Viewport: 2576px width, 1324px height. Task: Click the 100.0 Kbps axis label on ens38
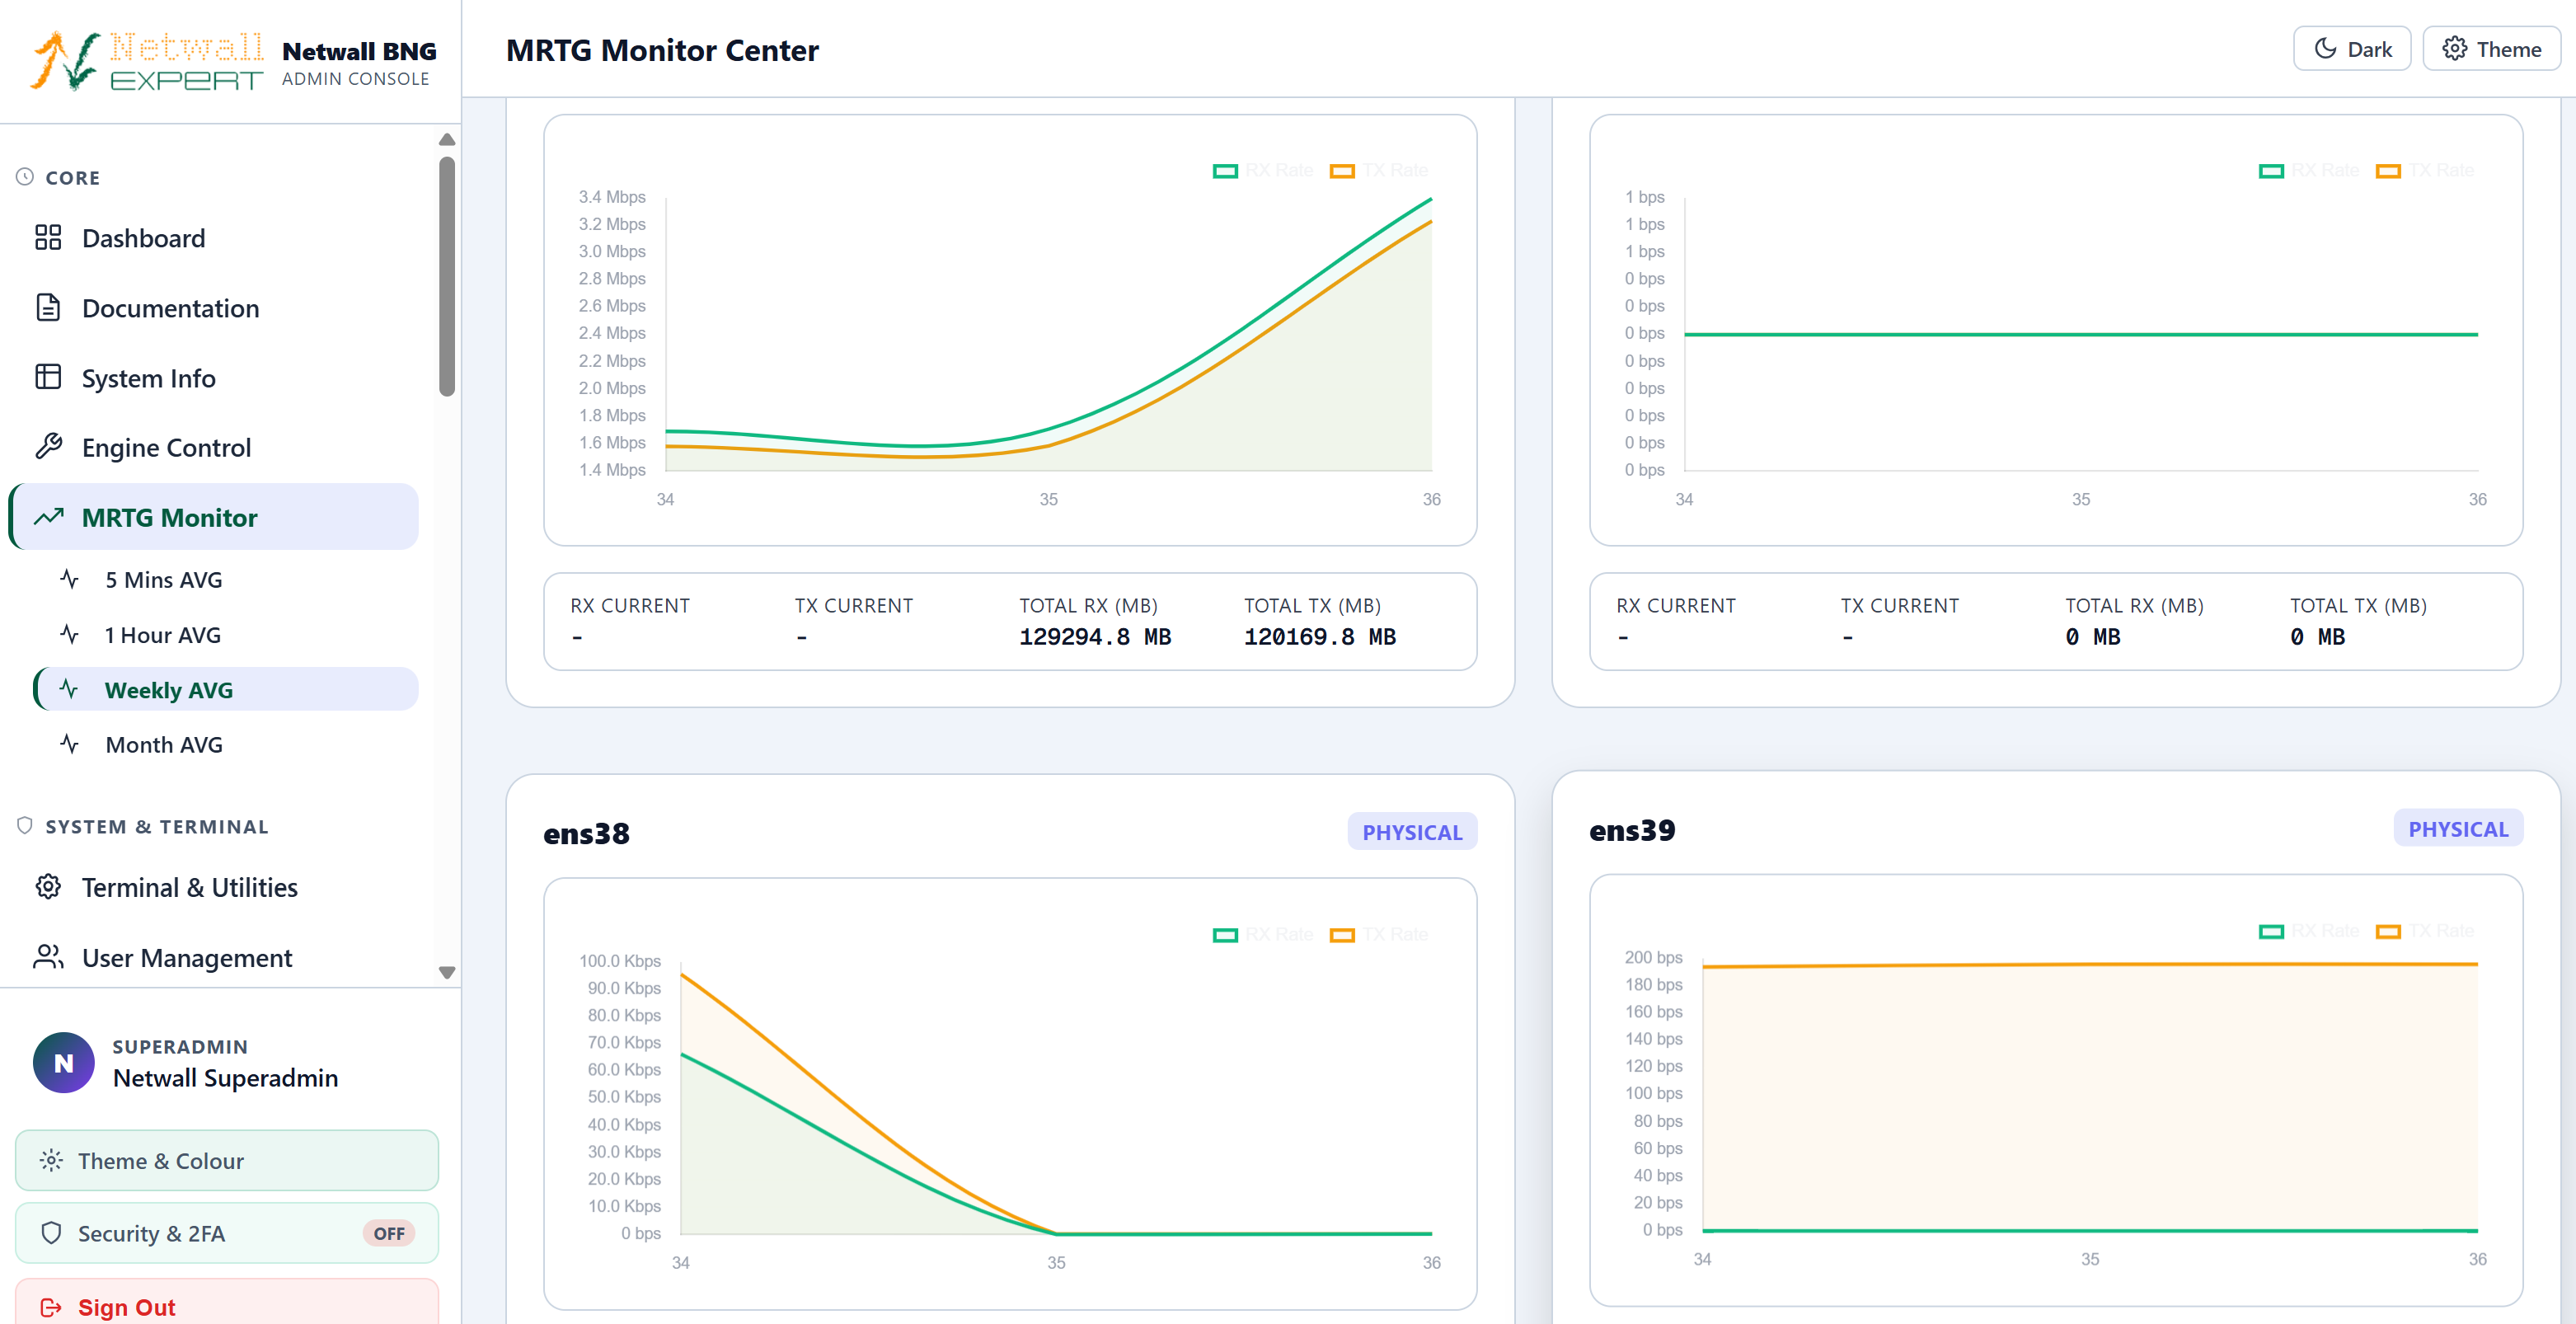[620, 961]
